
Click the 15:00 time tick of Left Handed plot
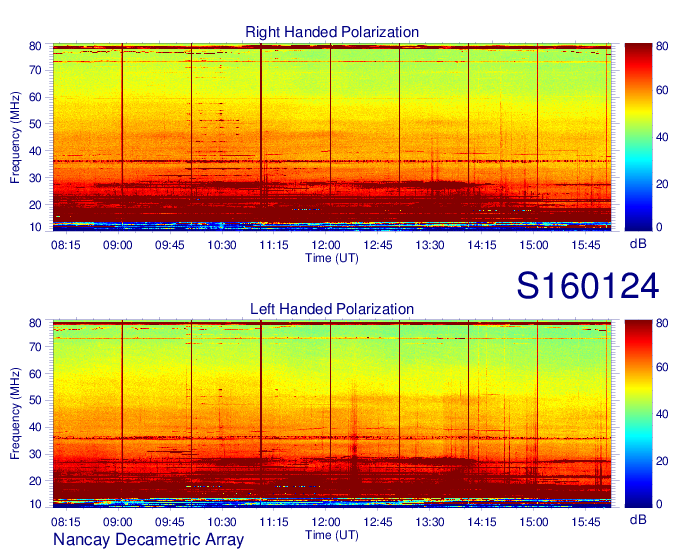(x=534, y=522)
